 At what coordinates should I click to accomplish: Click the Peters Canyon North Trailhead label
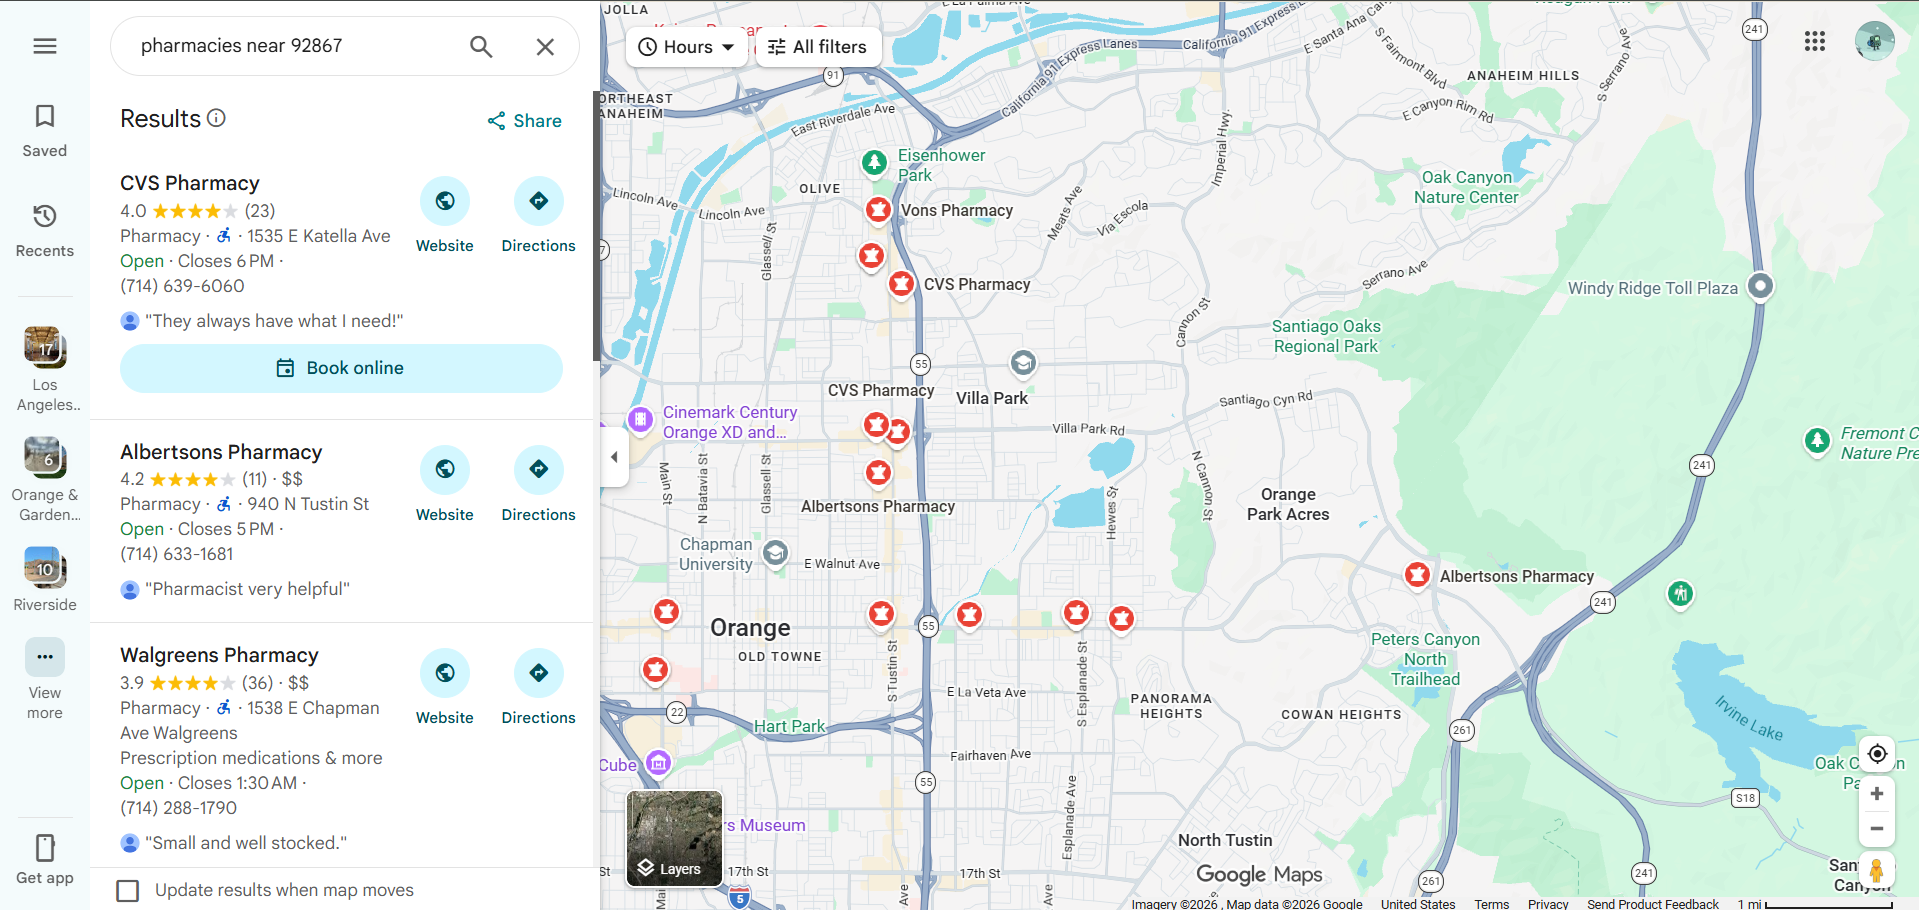coord(1425,659)
